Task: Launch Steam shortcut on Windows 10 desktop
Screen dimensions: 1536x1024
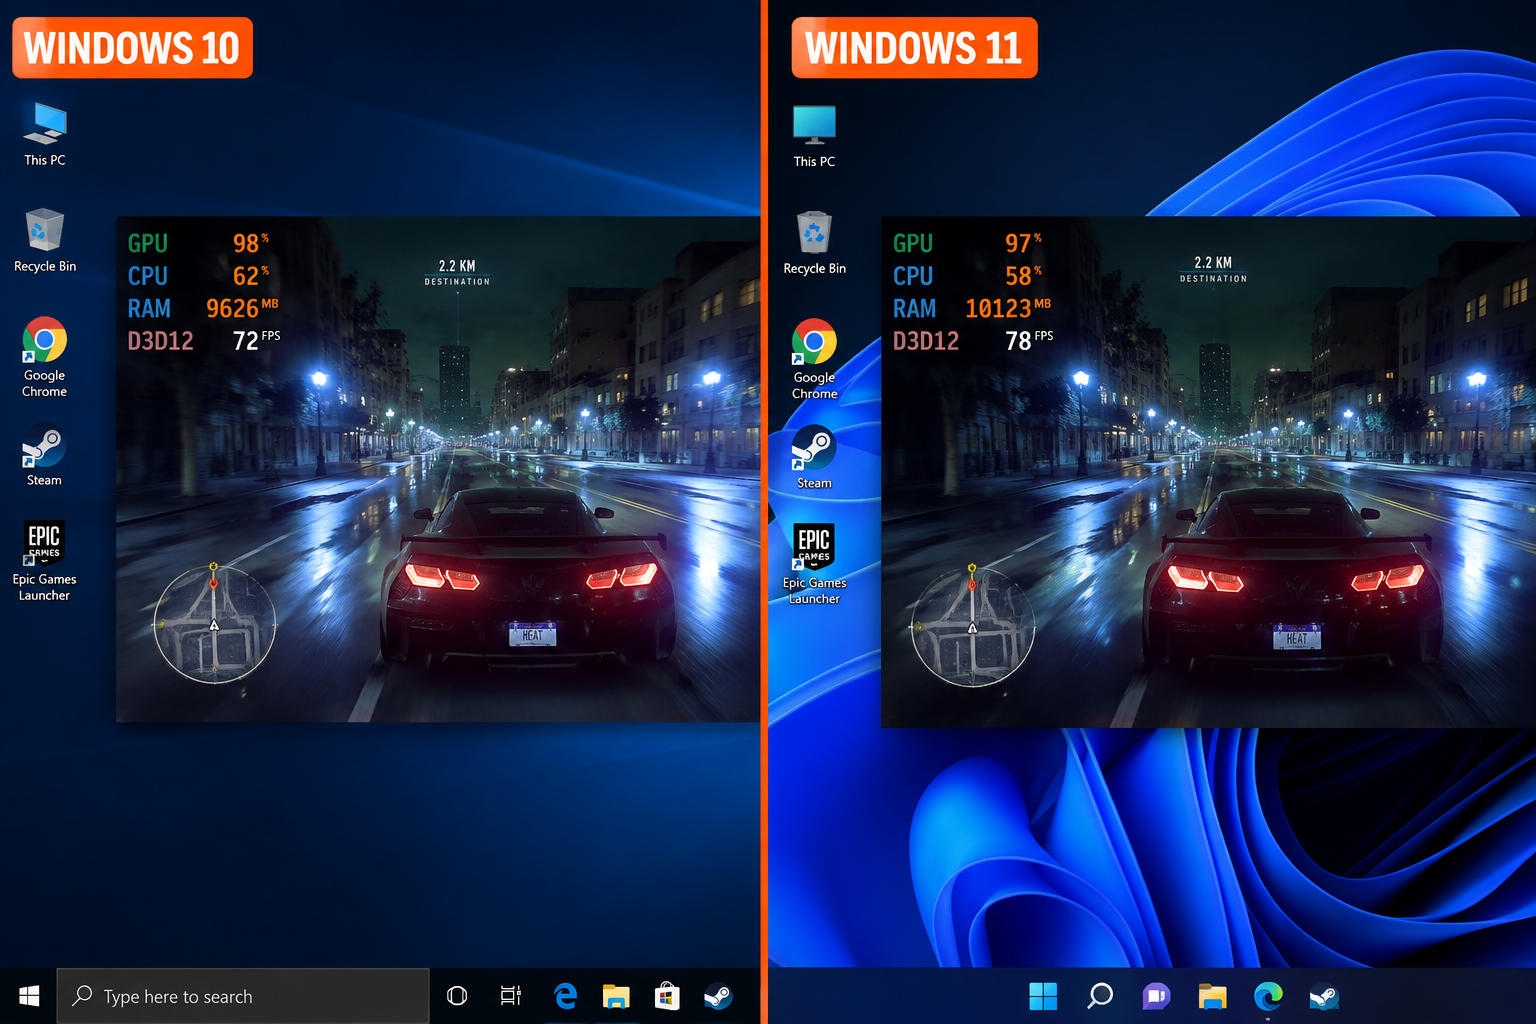Action: point(45,455)
